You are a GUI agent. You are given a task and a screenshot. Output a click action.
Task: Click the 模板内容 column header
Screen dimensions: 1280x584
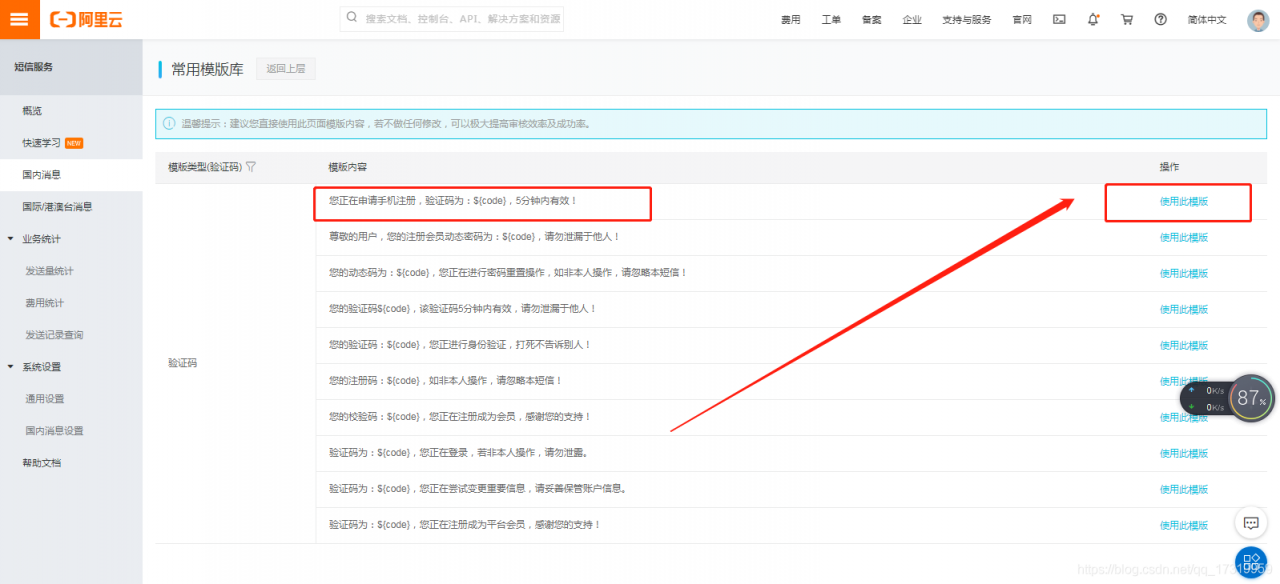point(348,167)
